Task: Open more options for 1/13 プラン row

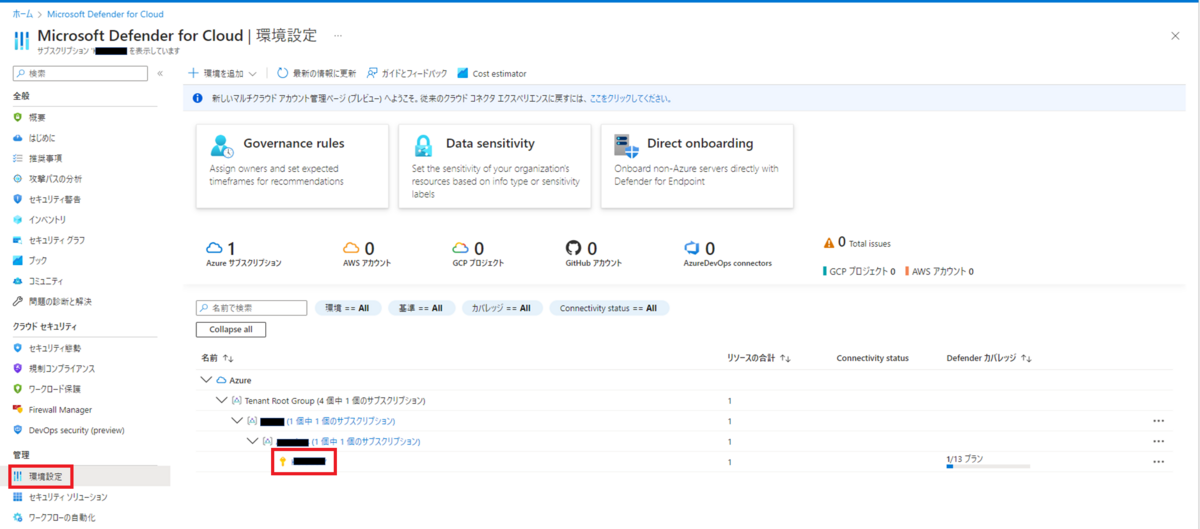Action: [x=1158, y=462]
